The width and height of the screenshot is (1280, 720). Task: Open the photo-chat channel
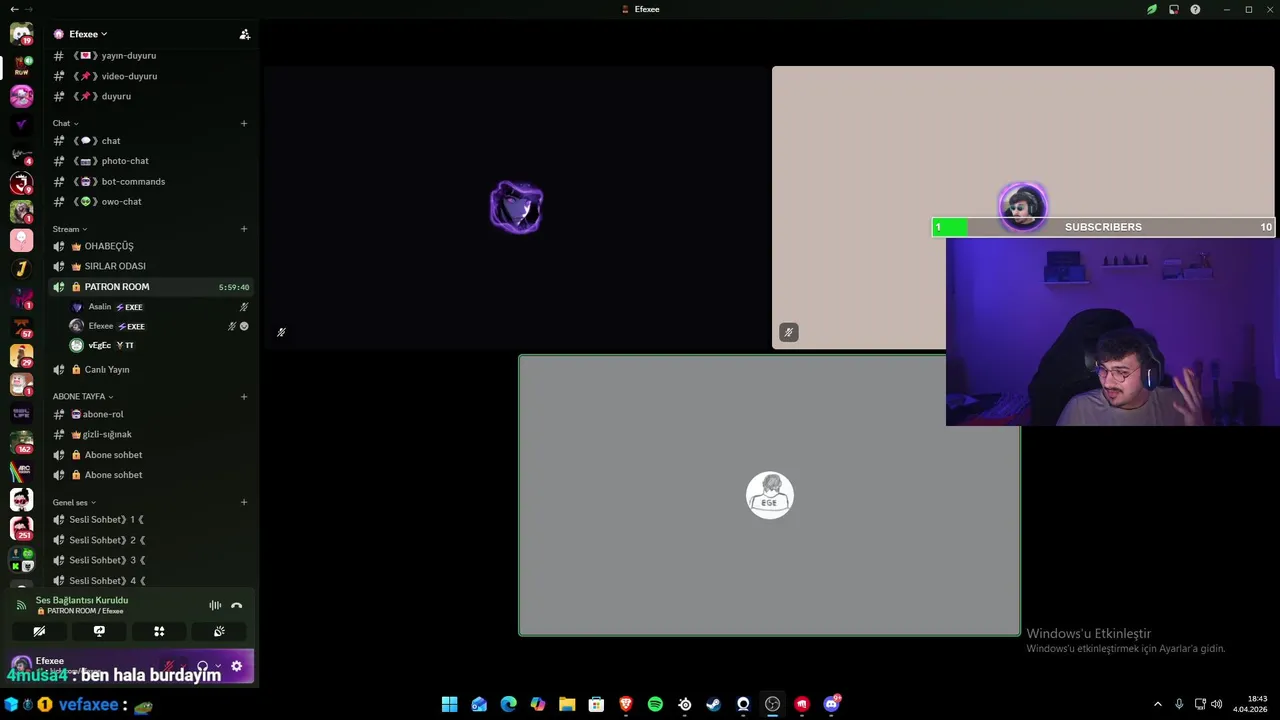click(x=150, y=161)
